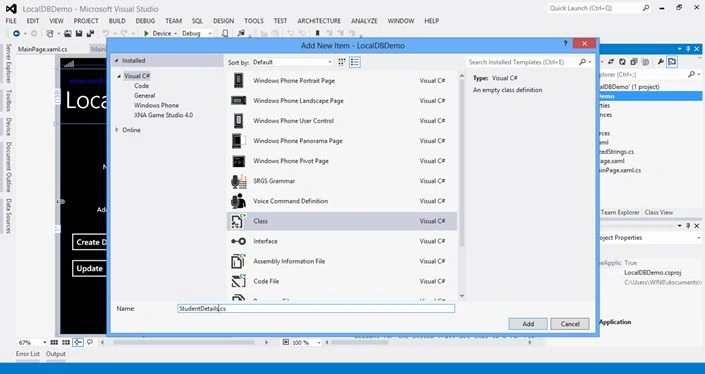Select the Interface template icon
705x374 pixels.
pos(238,241)
